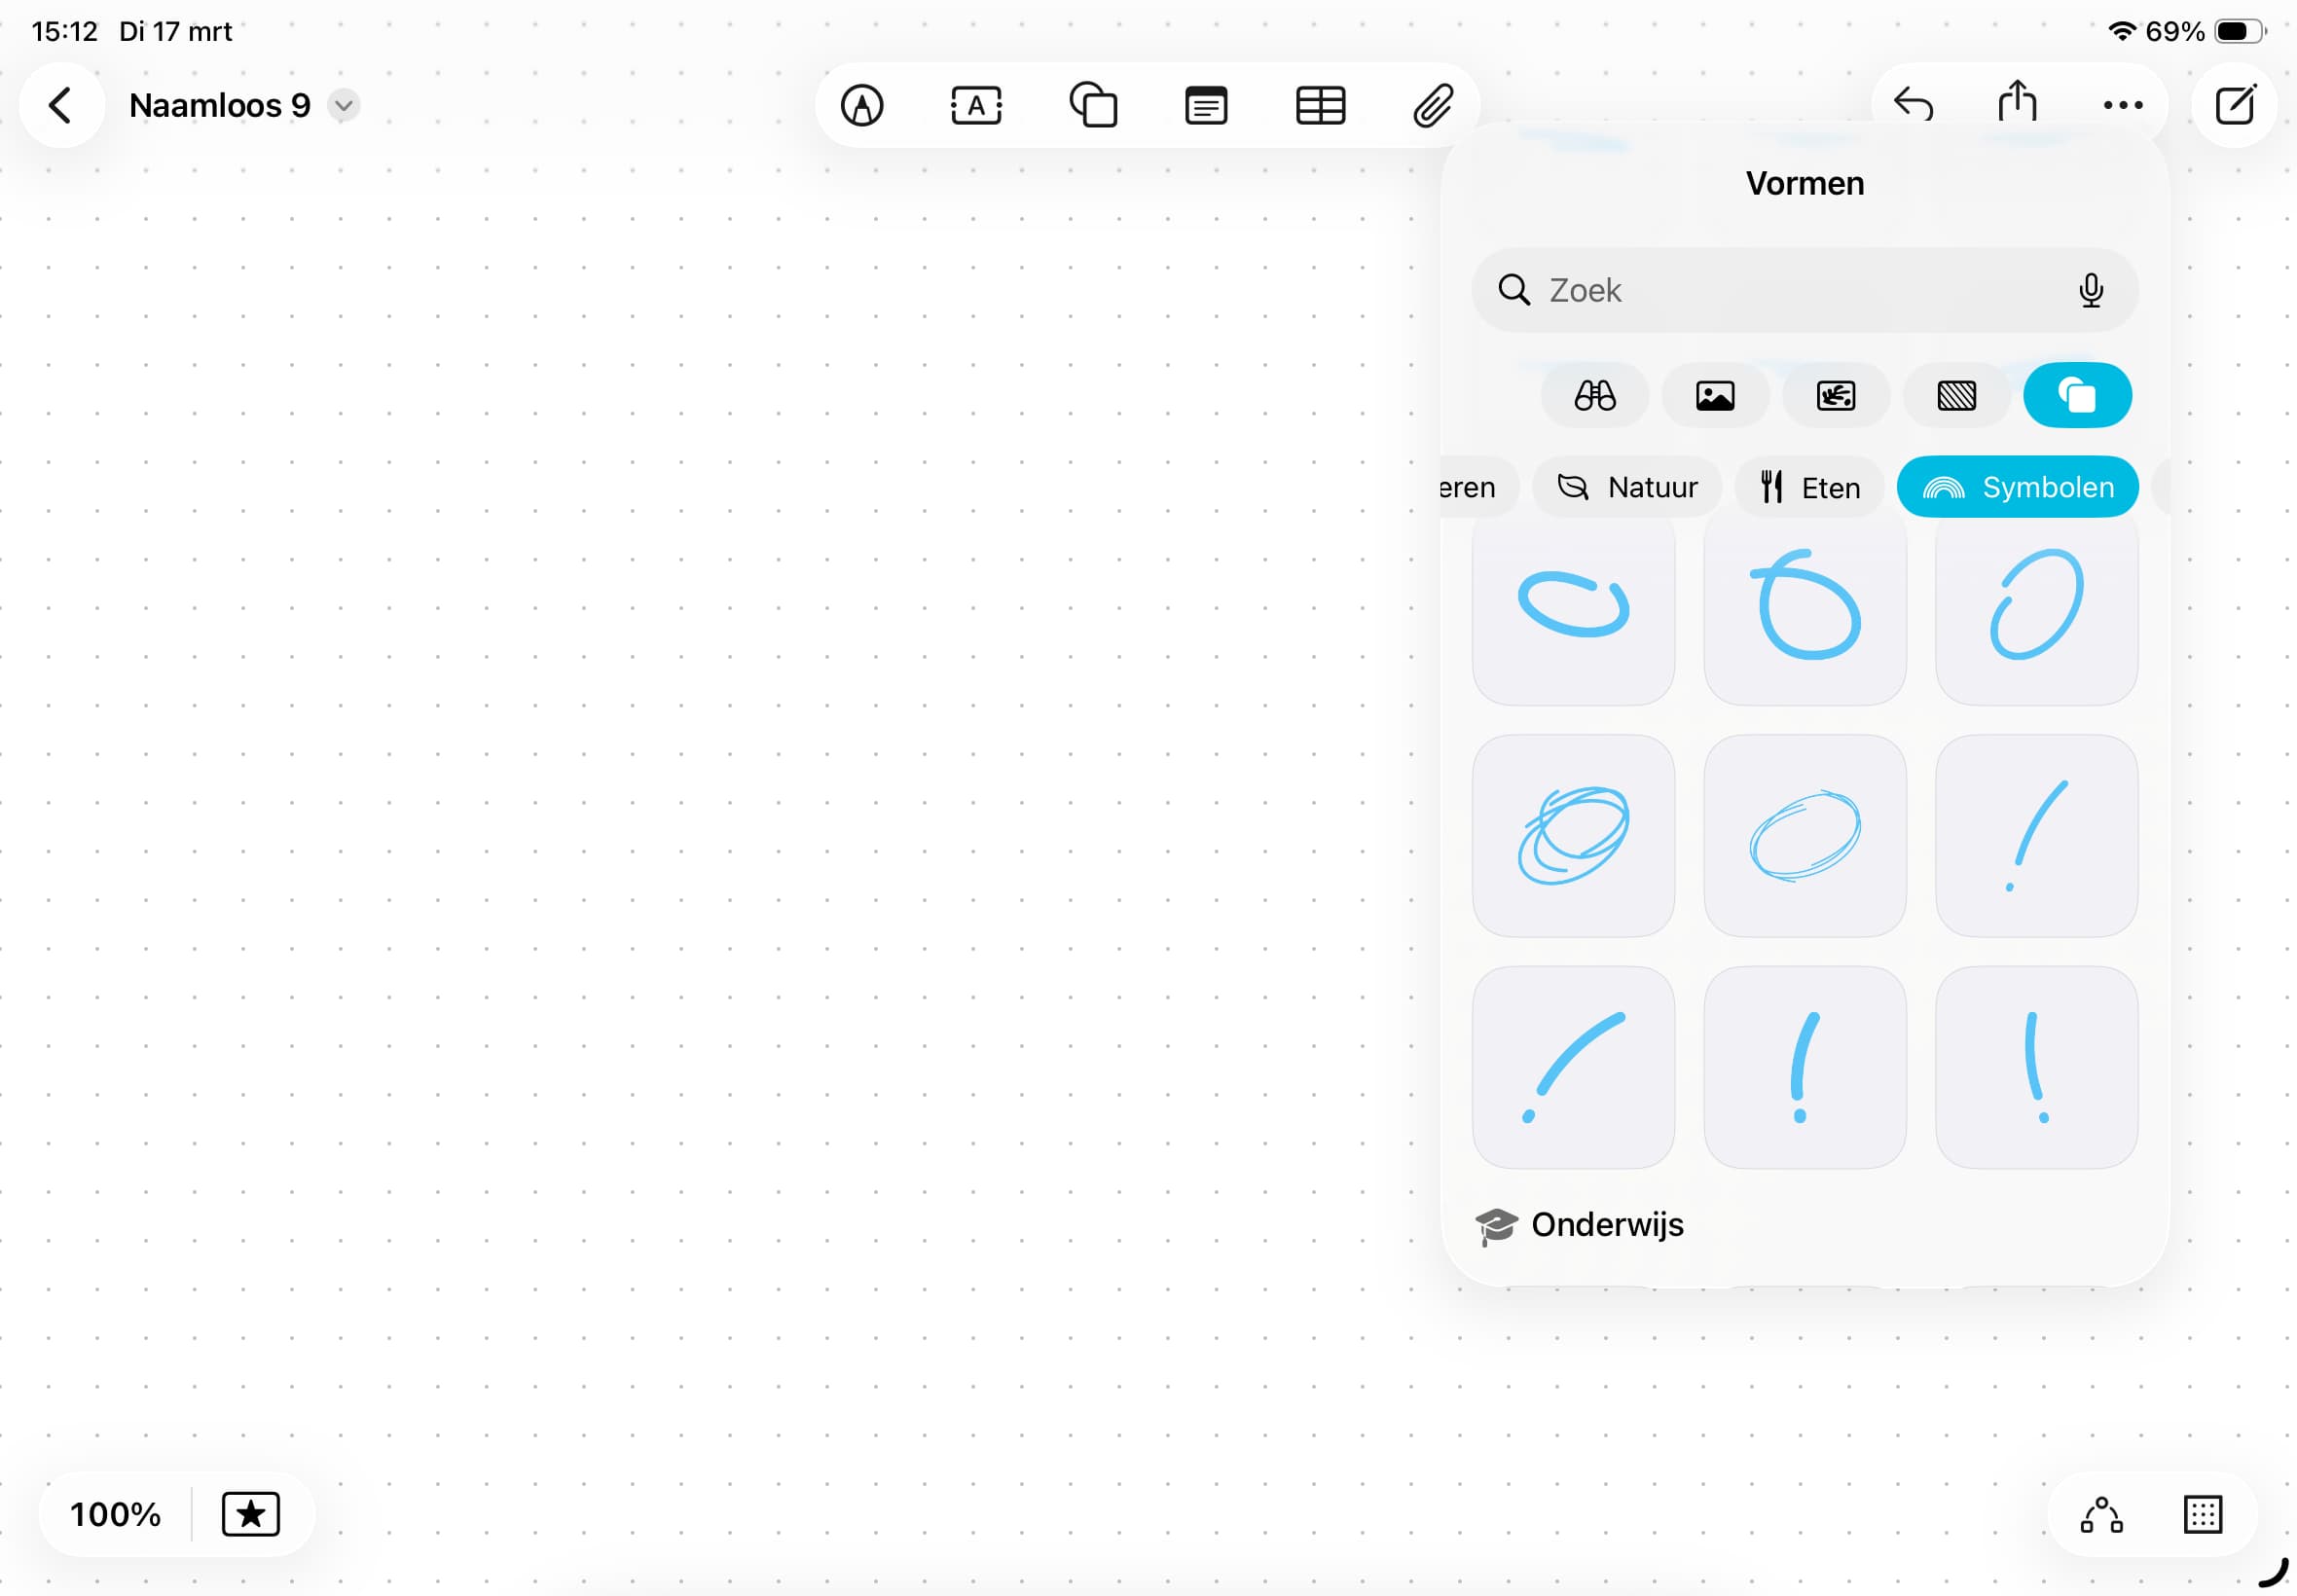Go back with the chevron button
2297x1596 pixels.
(x=60, y=105)
